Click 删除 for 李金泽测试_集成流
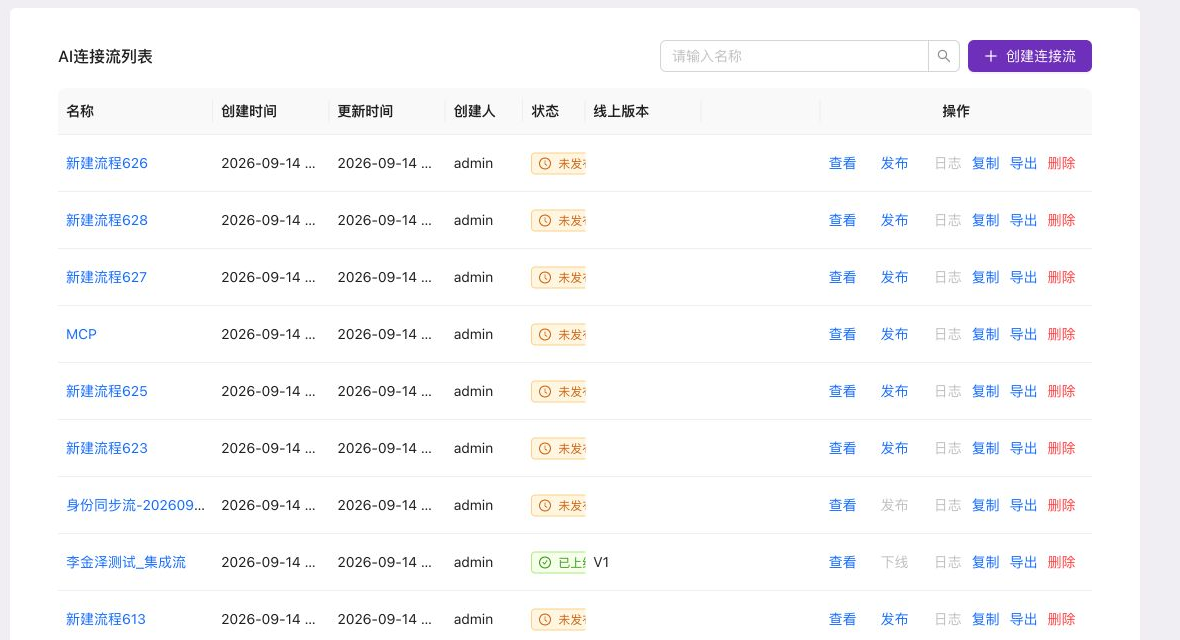Image resolution: width=1180 pixels, height=640 pixels. coord(1061,562)
